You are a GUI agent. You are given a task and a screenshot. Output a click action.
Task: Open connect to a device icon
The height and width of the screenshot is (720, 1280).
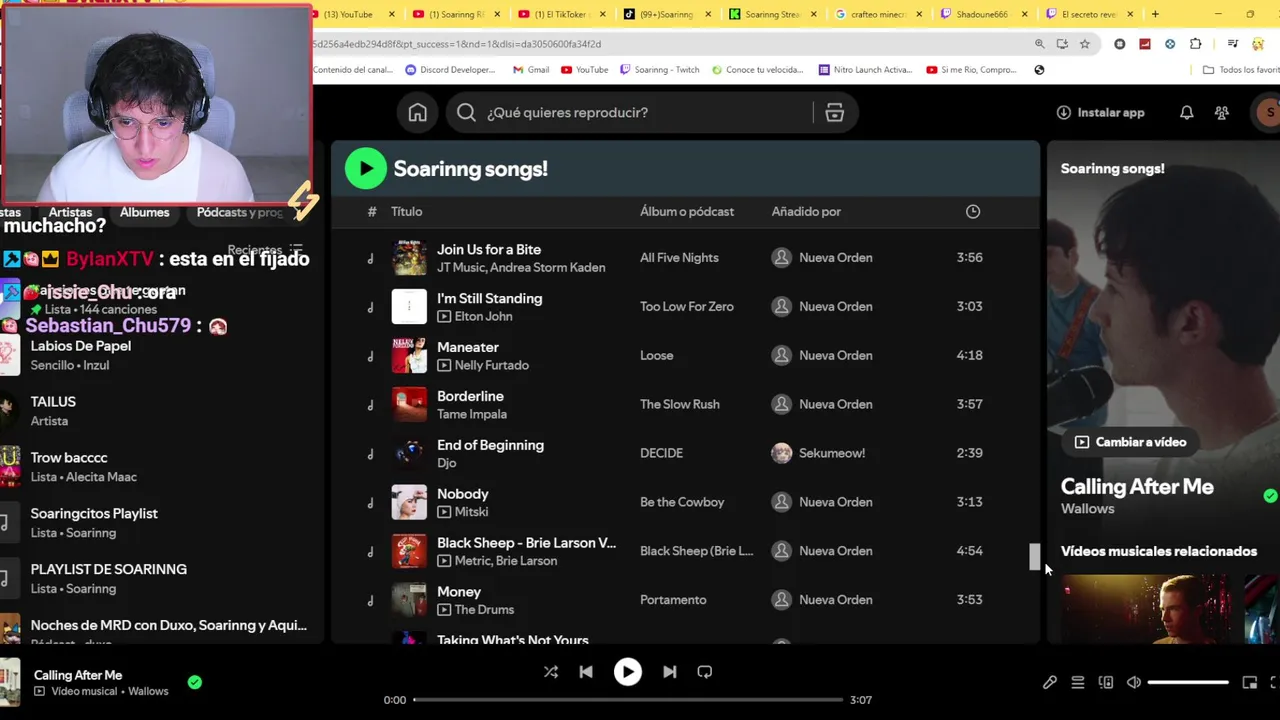tap(1106, 682)
